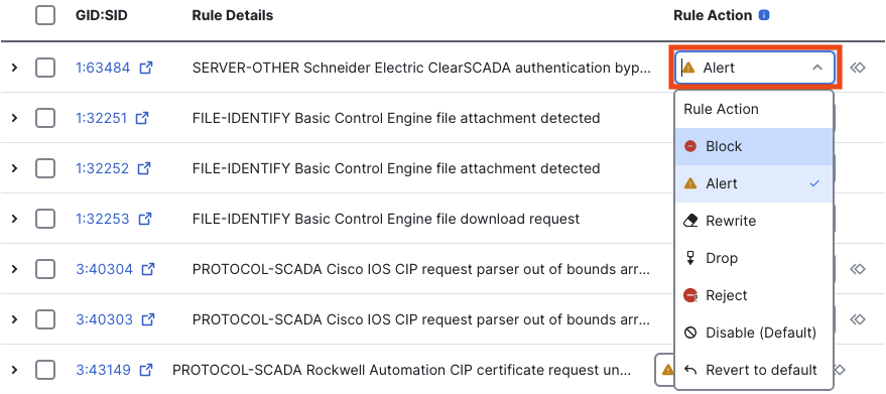Expand the row for rule 3:43149
This screenshot has width=886, height=394.
click(15, 370)
